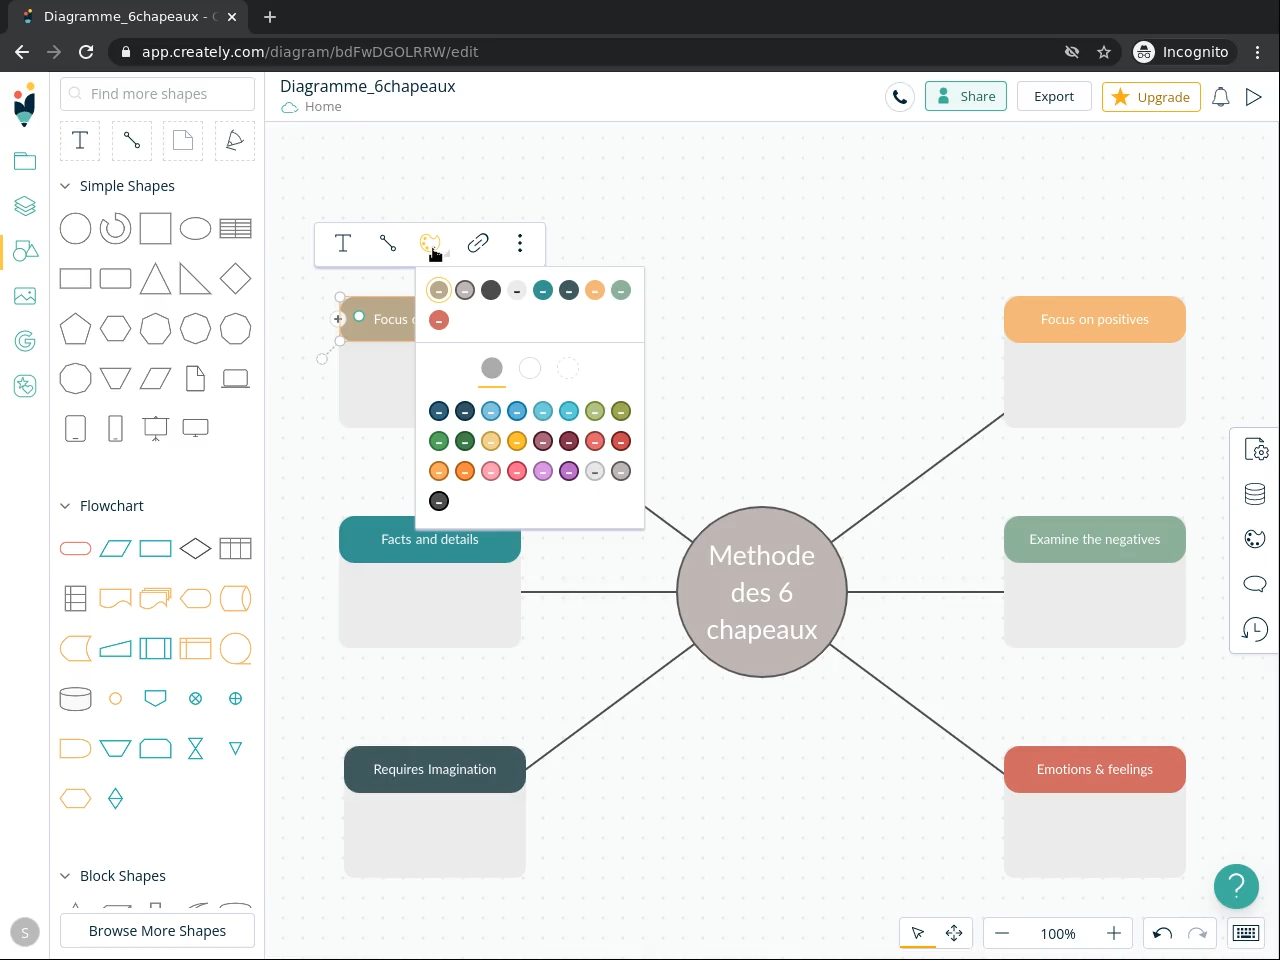Open the image import panel
The height and width of the screenshot is (960, 1280).
pyautogui.click(x=25, y=296)
